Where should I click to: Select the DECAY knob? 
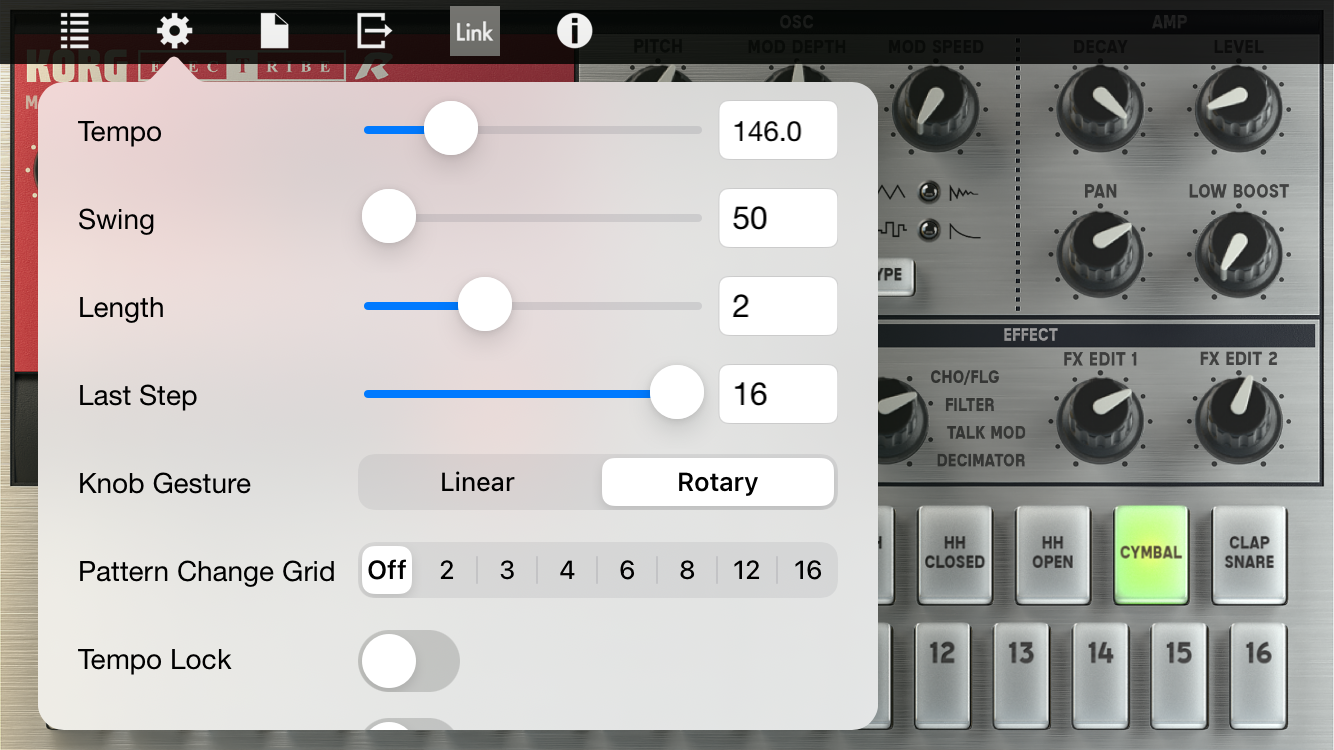1100,107
